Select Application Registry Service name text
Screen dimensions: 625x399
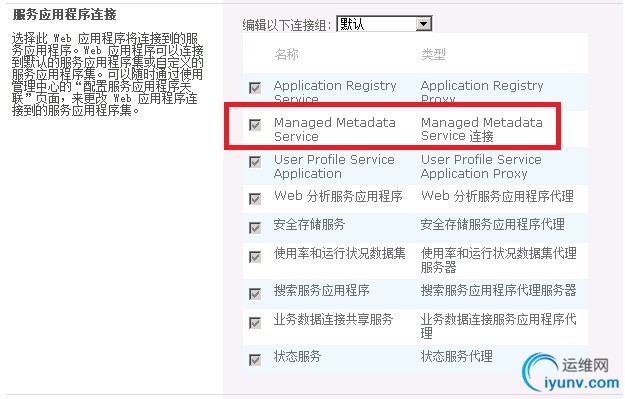pyautogui.click(x=335, y=92)
